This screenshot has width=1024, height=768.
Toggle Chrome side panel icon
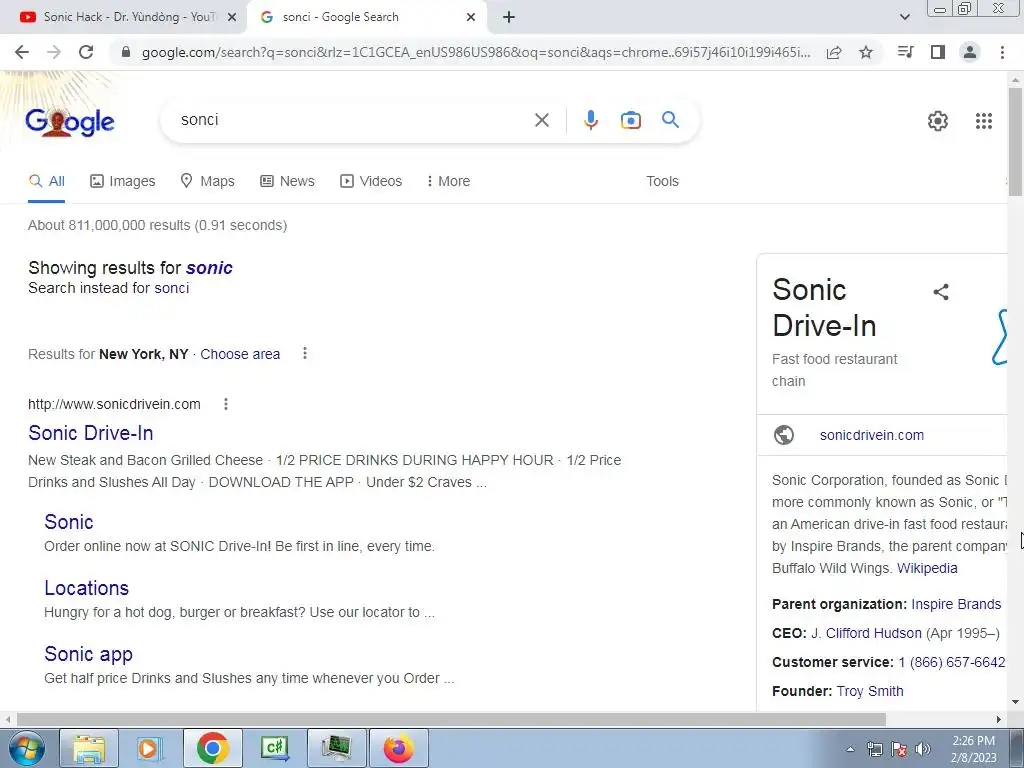coord(938,52)
